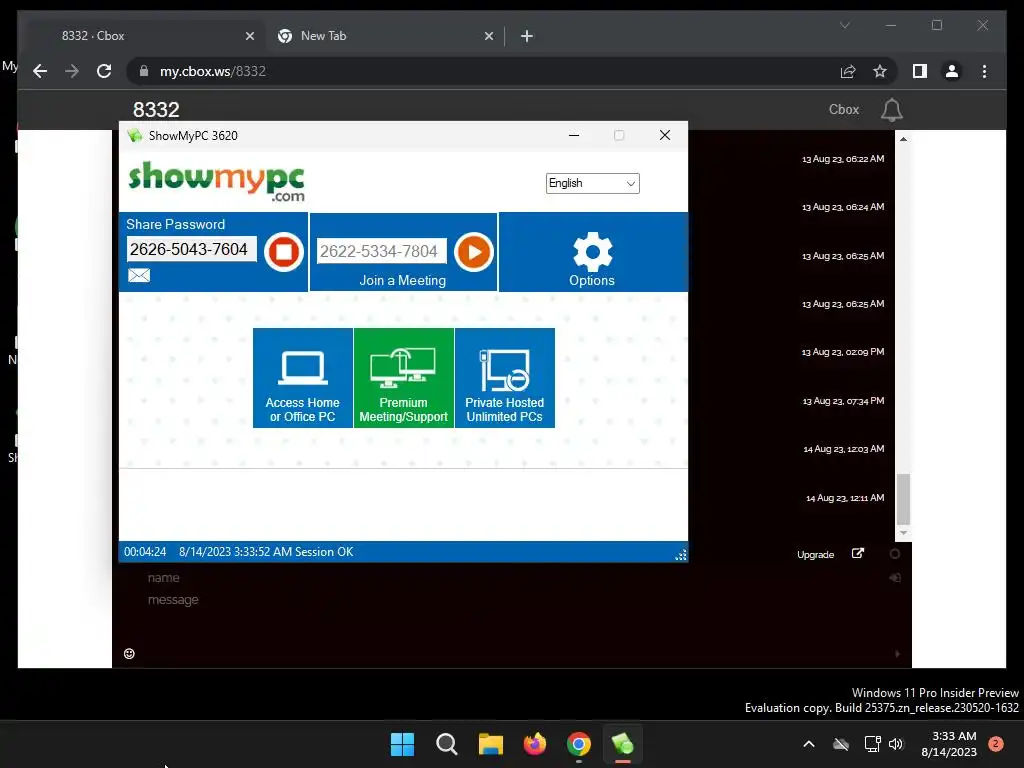Open Chrome three-dot menu

tap(984, 71)
